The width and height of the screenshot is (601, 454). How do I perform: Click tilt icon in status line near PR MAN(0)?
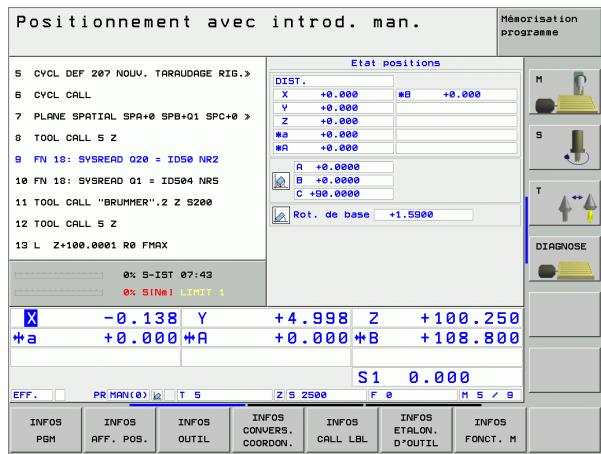point(157,395)
